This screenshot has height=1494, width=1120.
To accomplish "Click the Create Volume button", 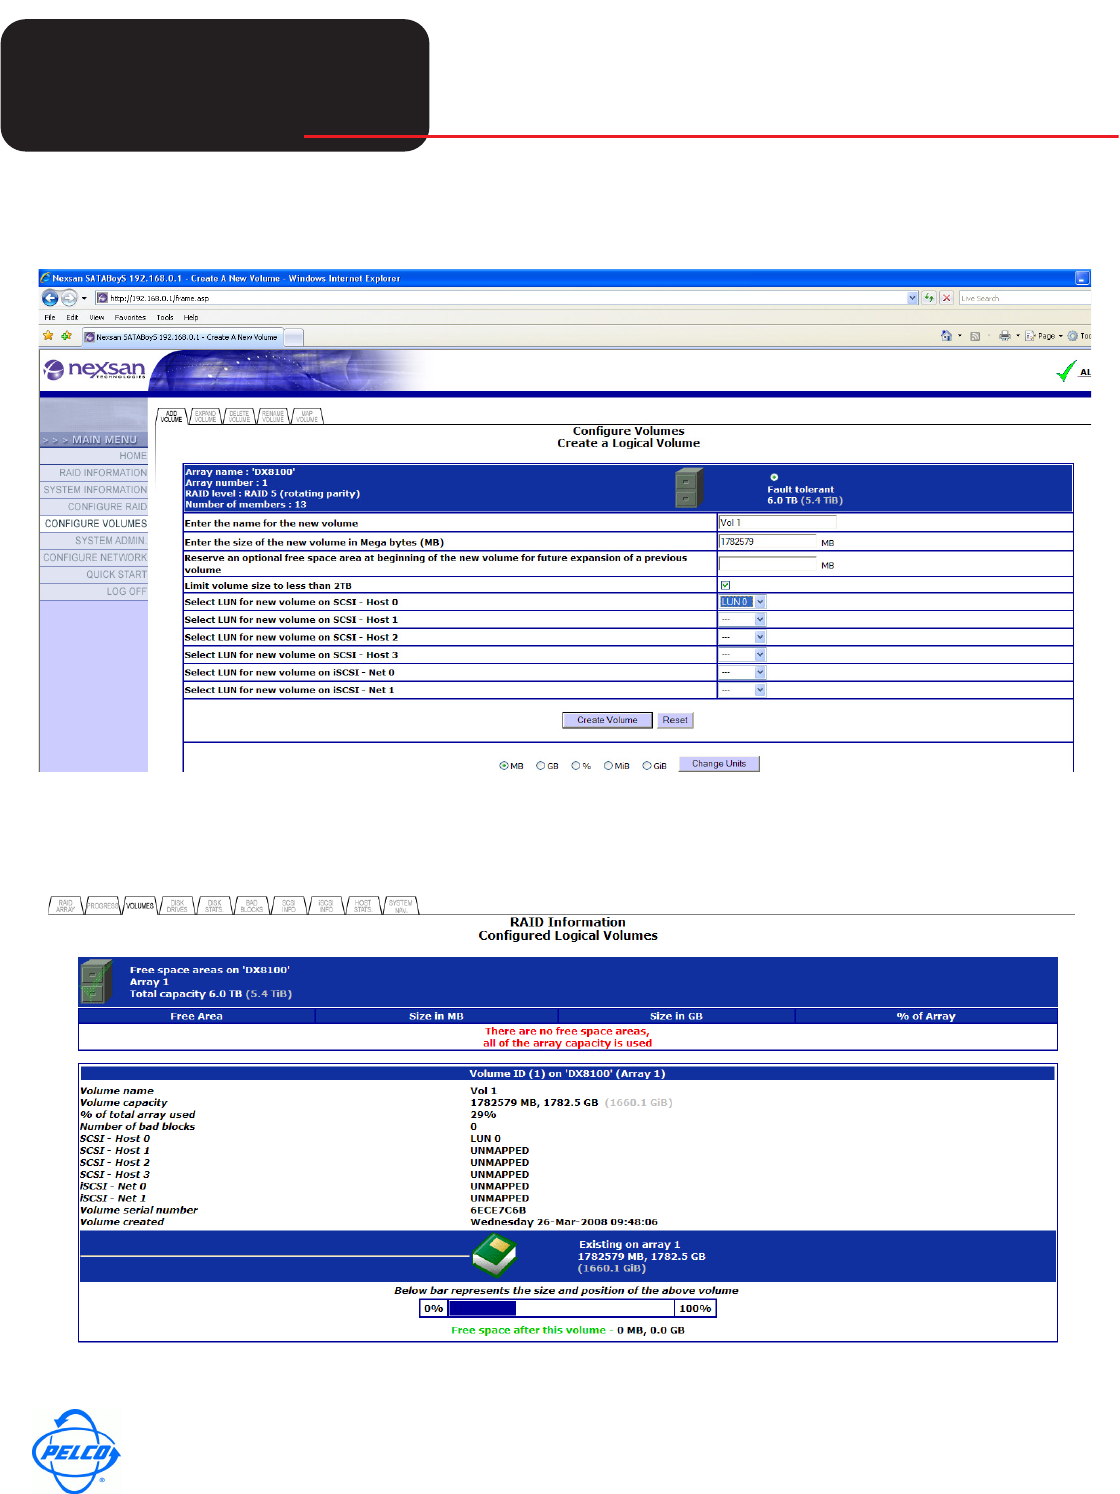I will pyautogui.click(x=607, y=720).
